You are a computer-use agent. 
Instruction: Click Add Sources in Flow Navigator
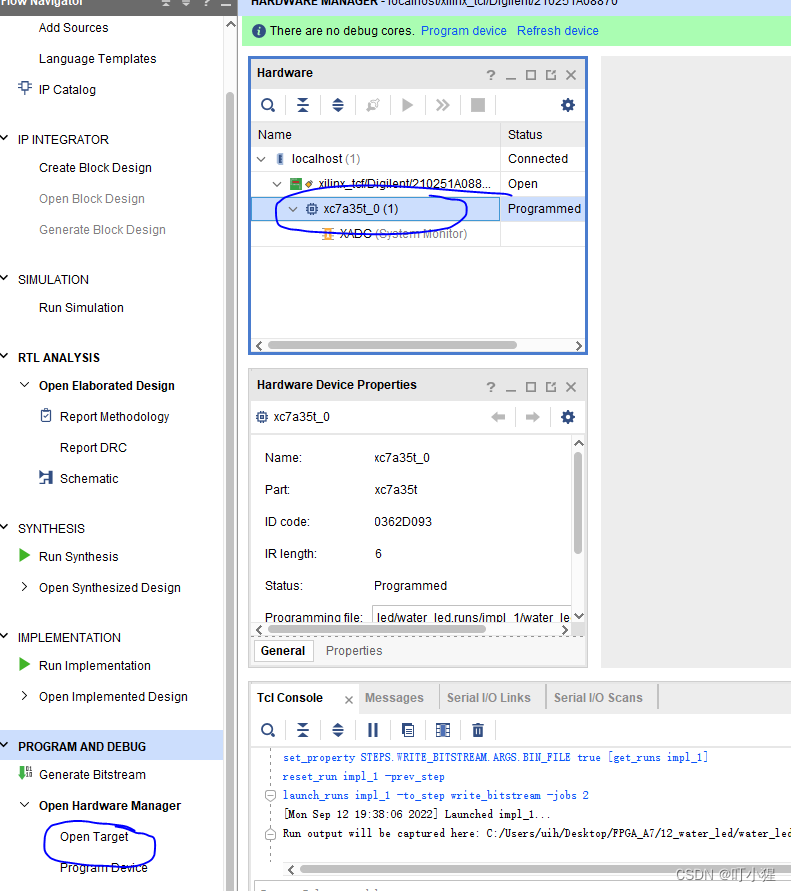tap(73, 27)
